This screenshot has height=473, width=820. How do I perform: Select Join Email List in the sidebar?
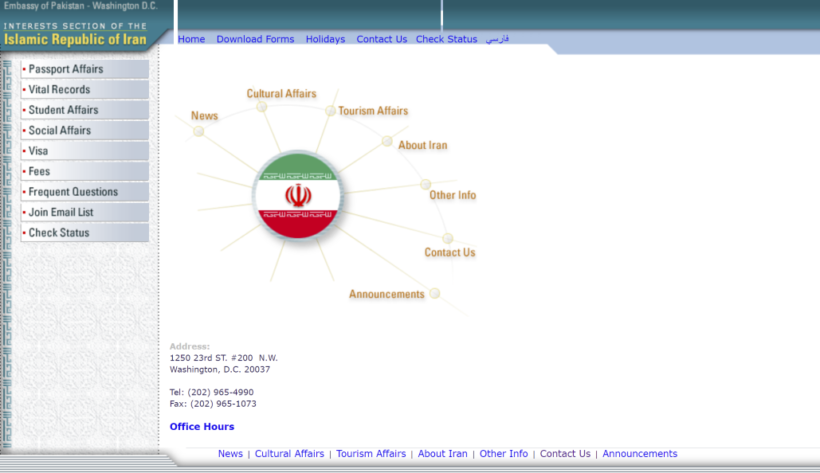[x=85, y=212]
